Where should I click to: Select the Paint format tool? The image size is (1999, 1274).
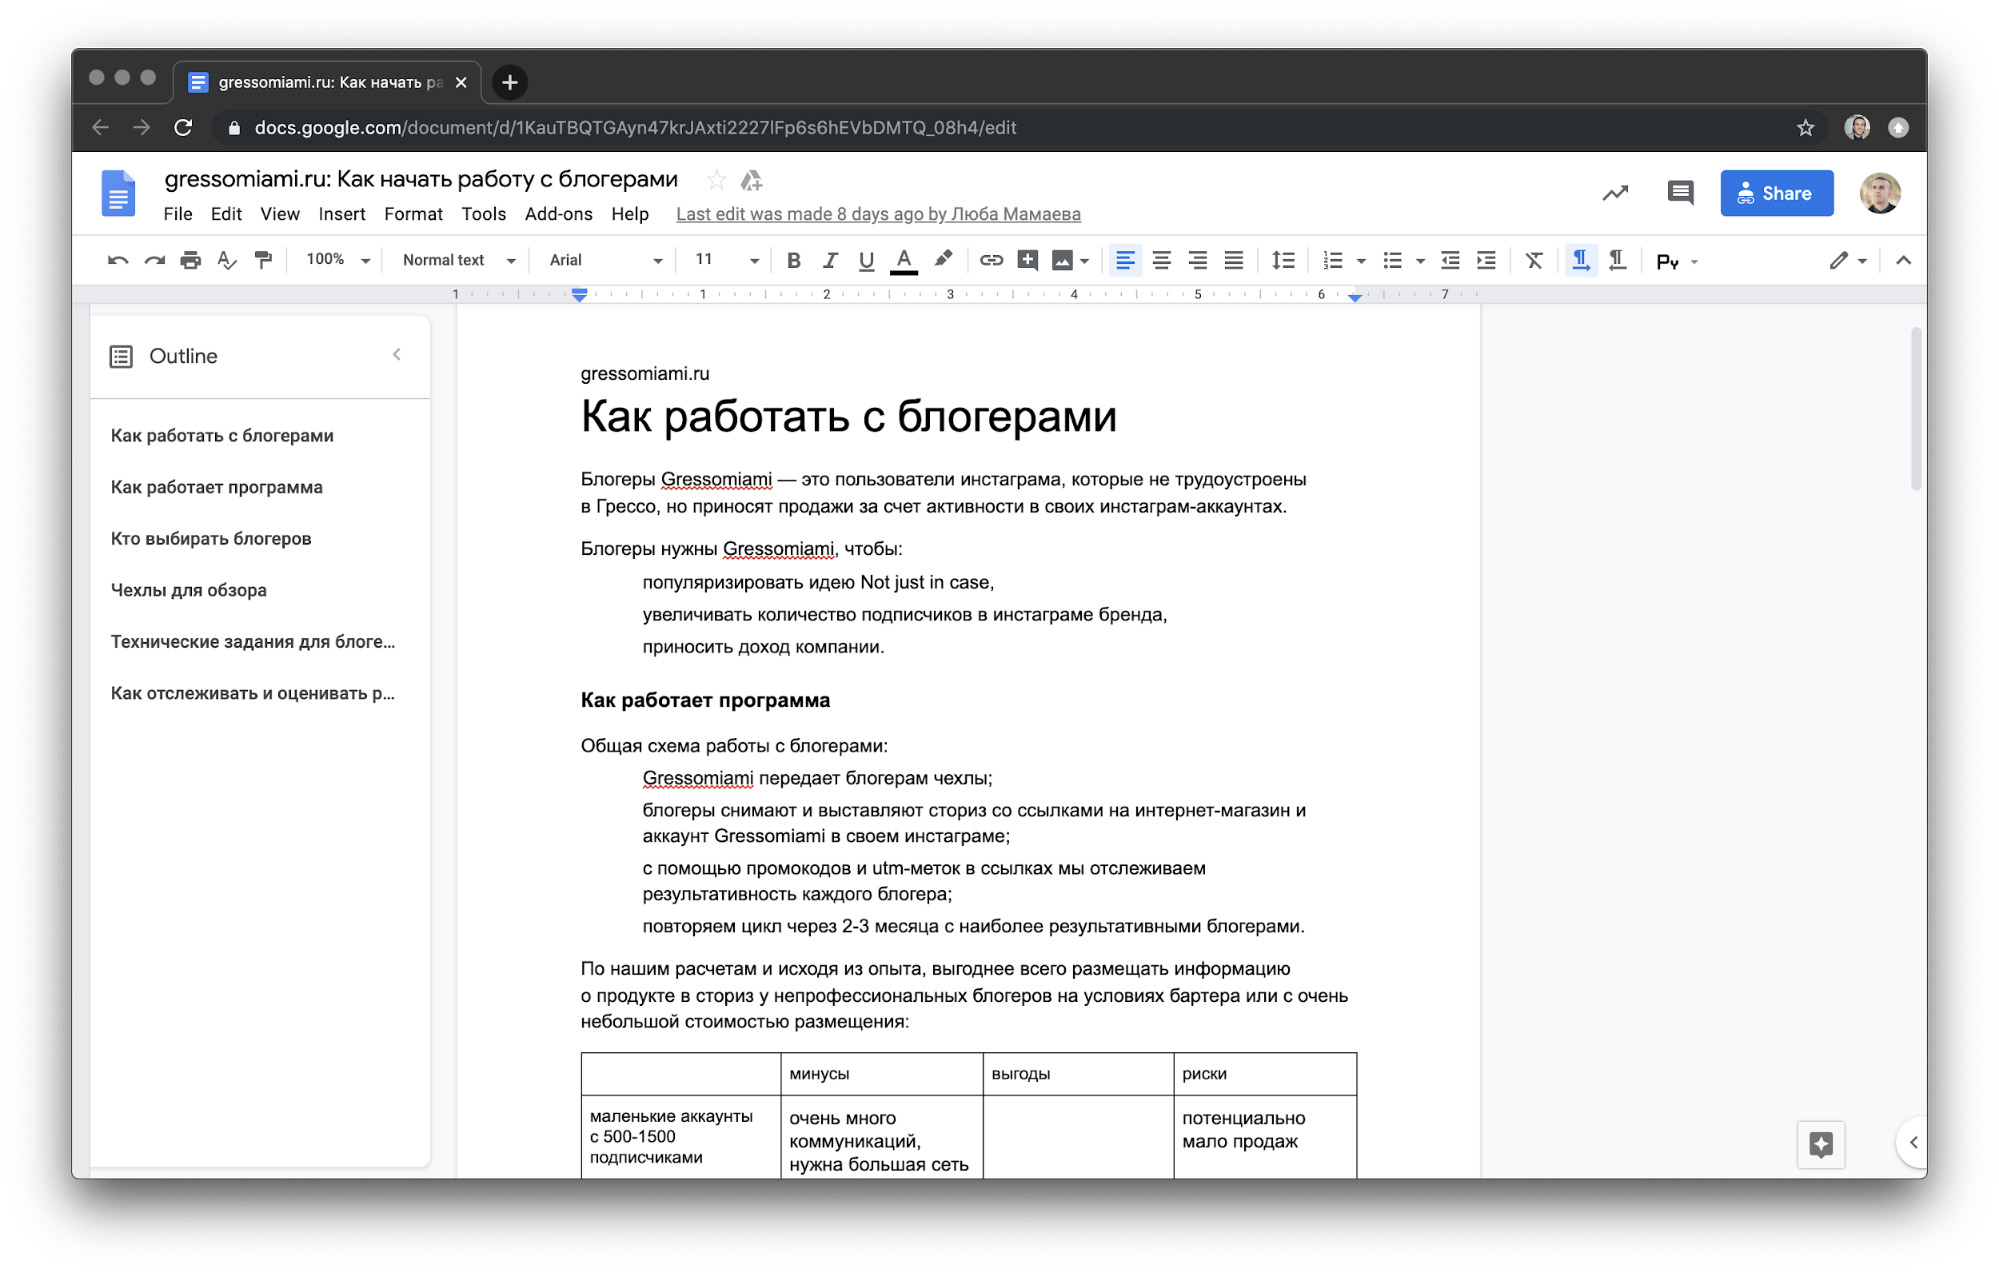pyautogui.click(x=263, y=261)
